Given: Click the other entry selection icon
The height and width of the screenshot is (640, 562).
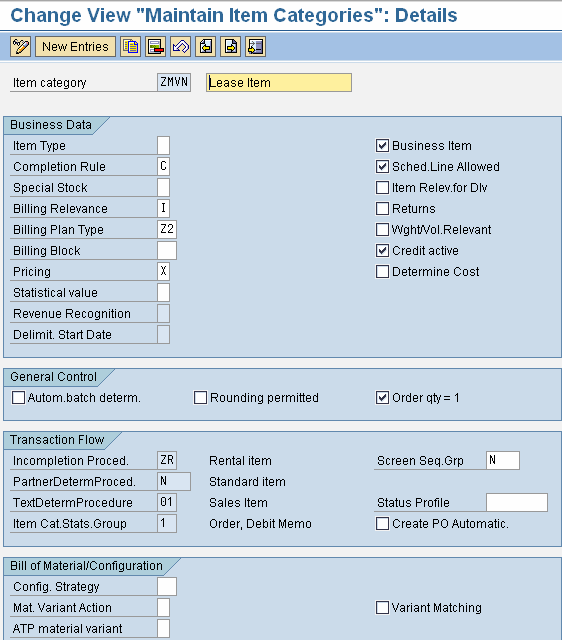Looking at the screenshot, I should 256,47.
